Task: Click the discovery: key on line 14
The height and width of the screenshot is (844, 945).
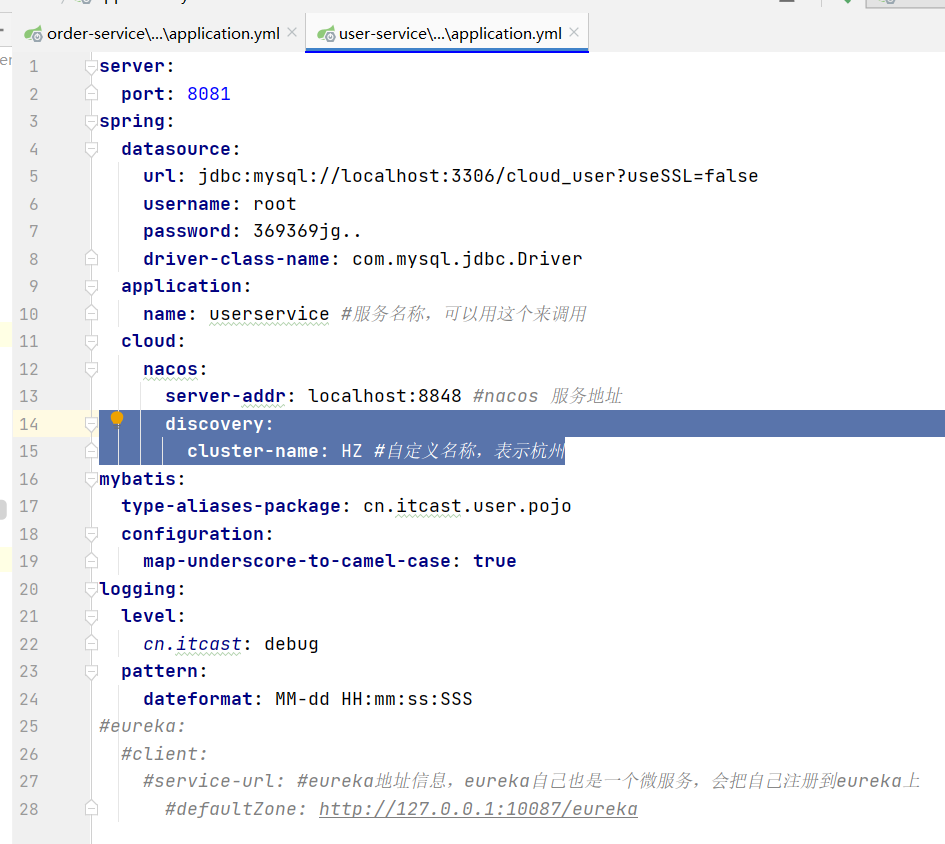Action: 219,424
